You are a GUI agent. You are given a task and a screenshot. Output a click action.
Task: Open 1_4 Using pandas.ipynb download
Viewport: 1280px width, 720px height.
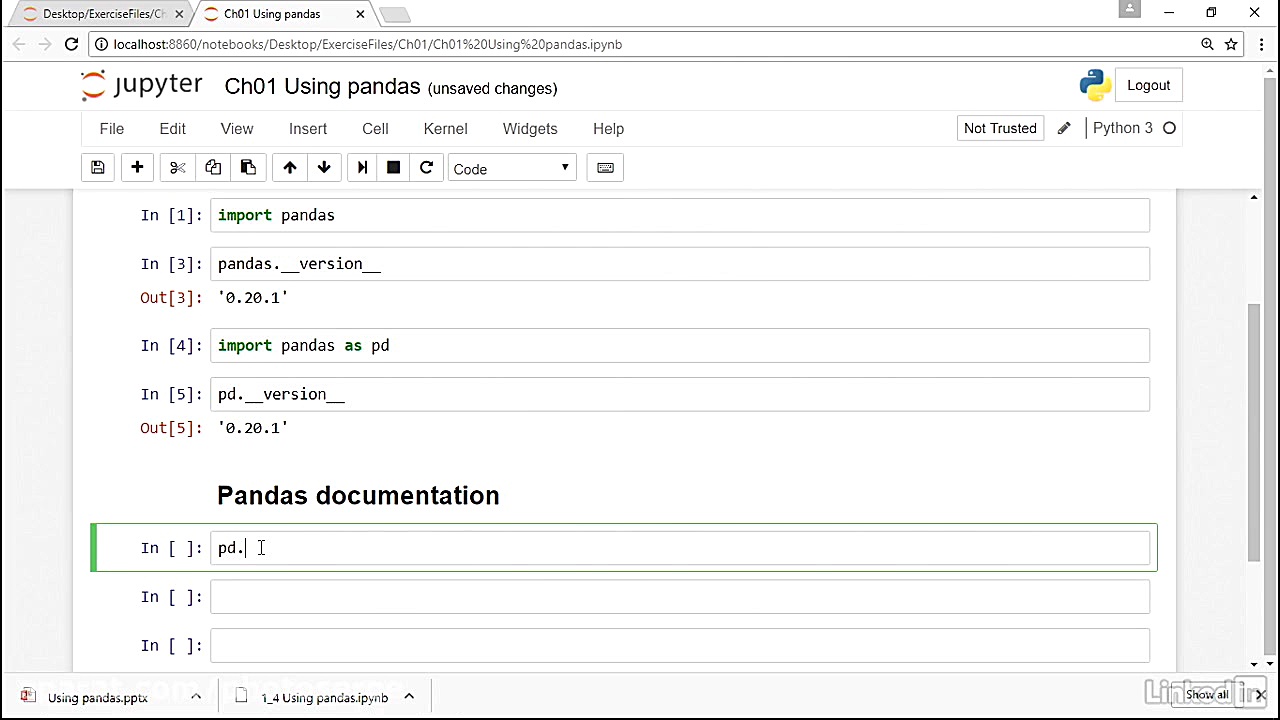(x=324, y=697)
